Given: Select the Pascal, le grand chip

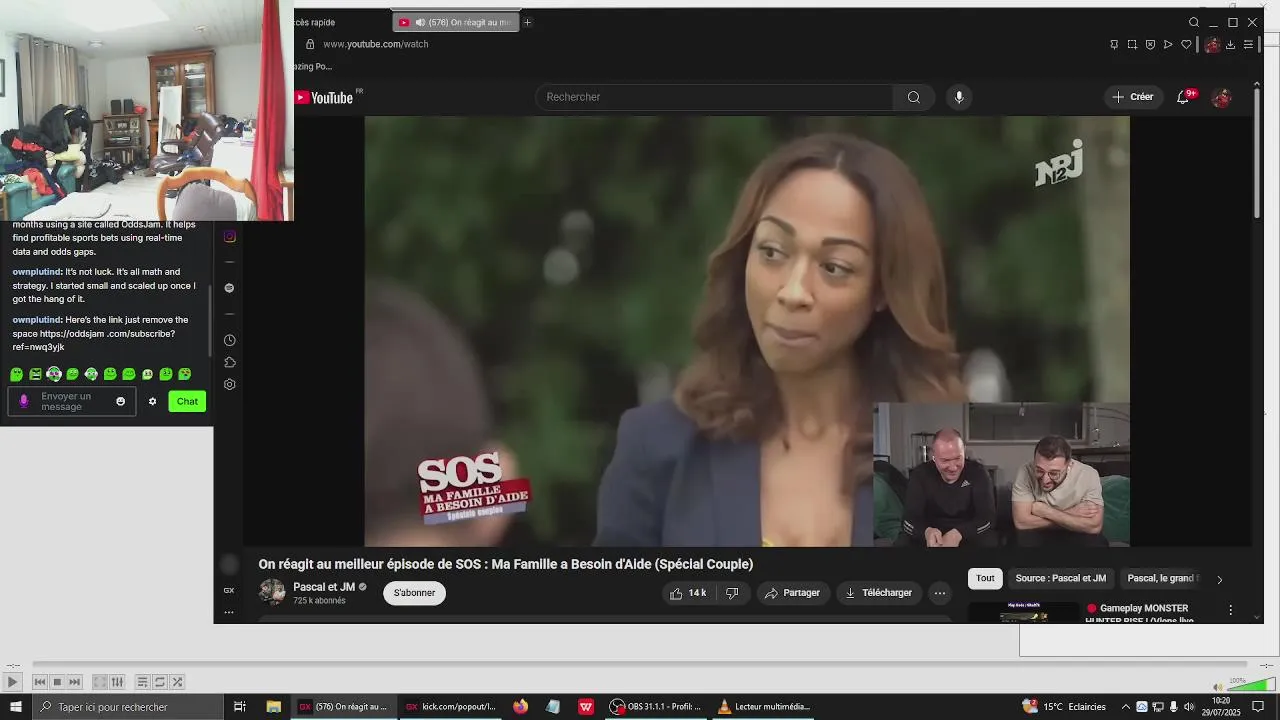Looking at the screenshot, I should tap(1161, 578).
